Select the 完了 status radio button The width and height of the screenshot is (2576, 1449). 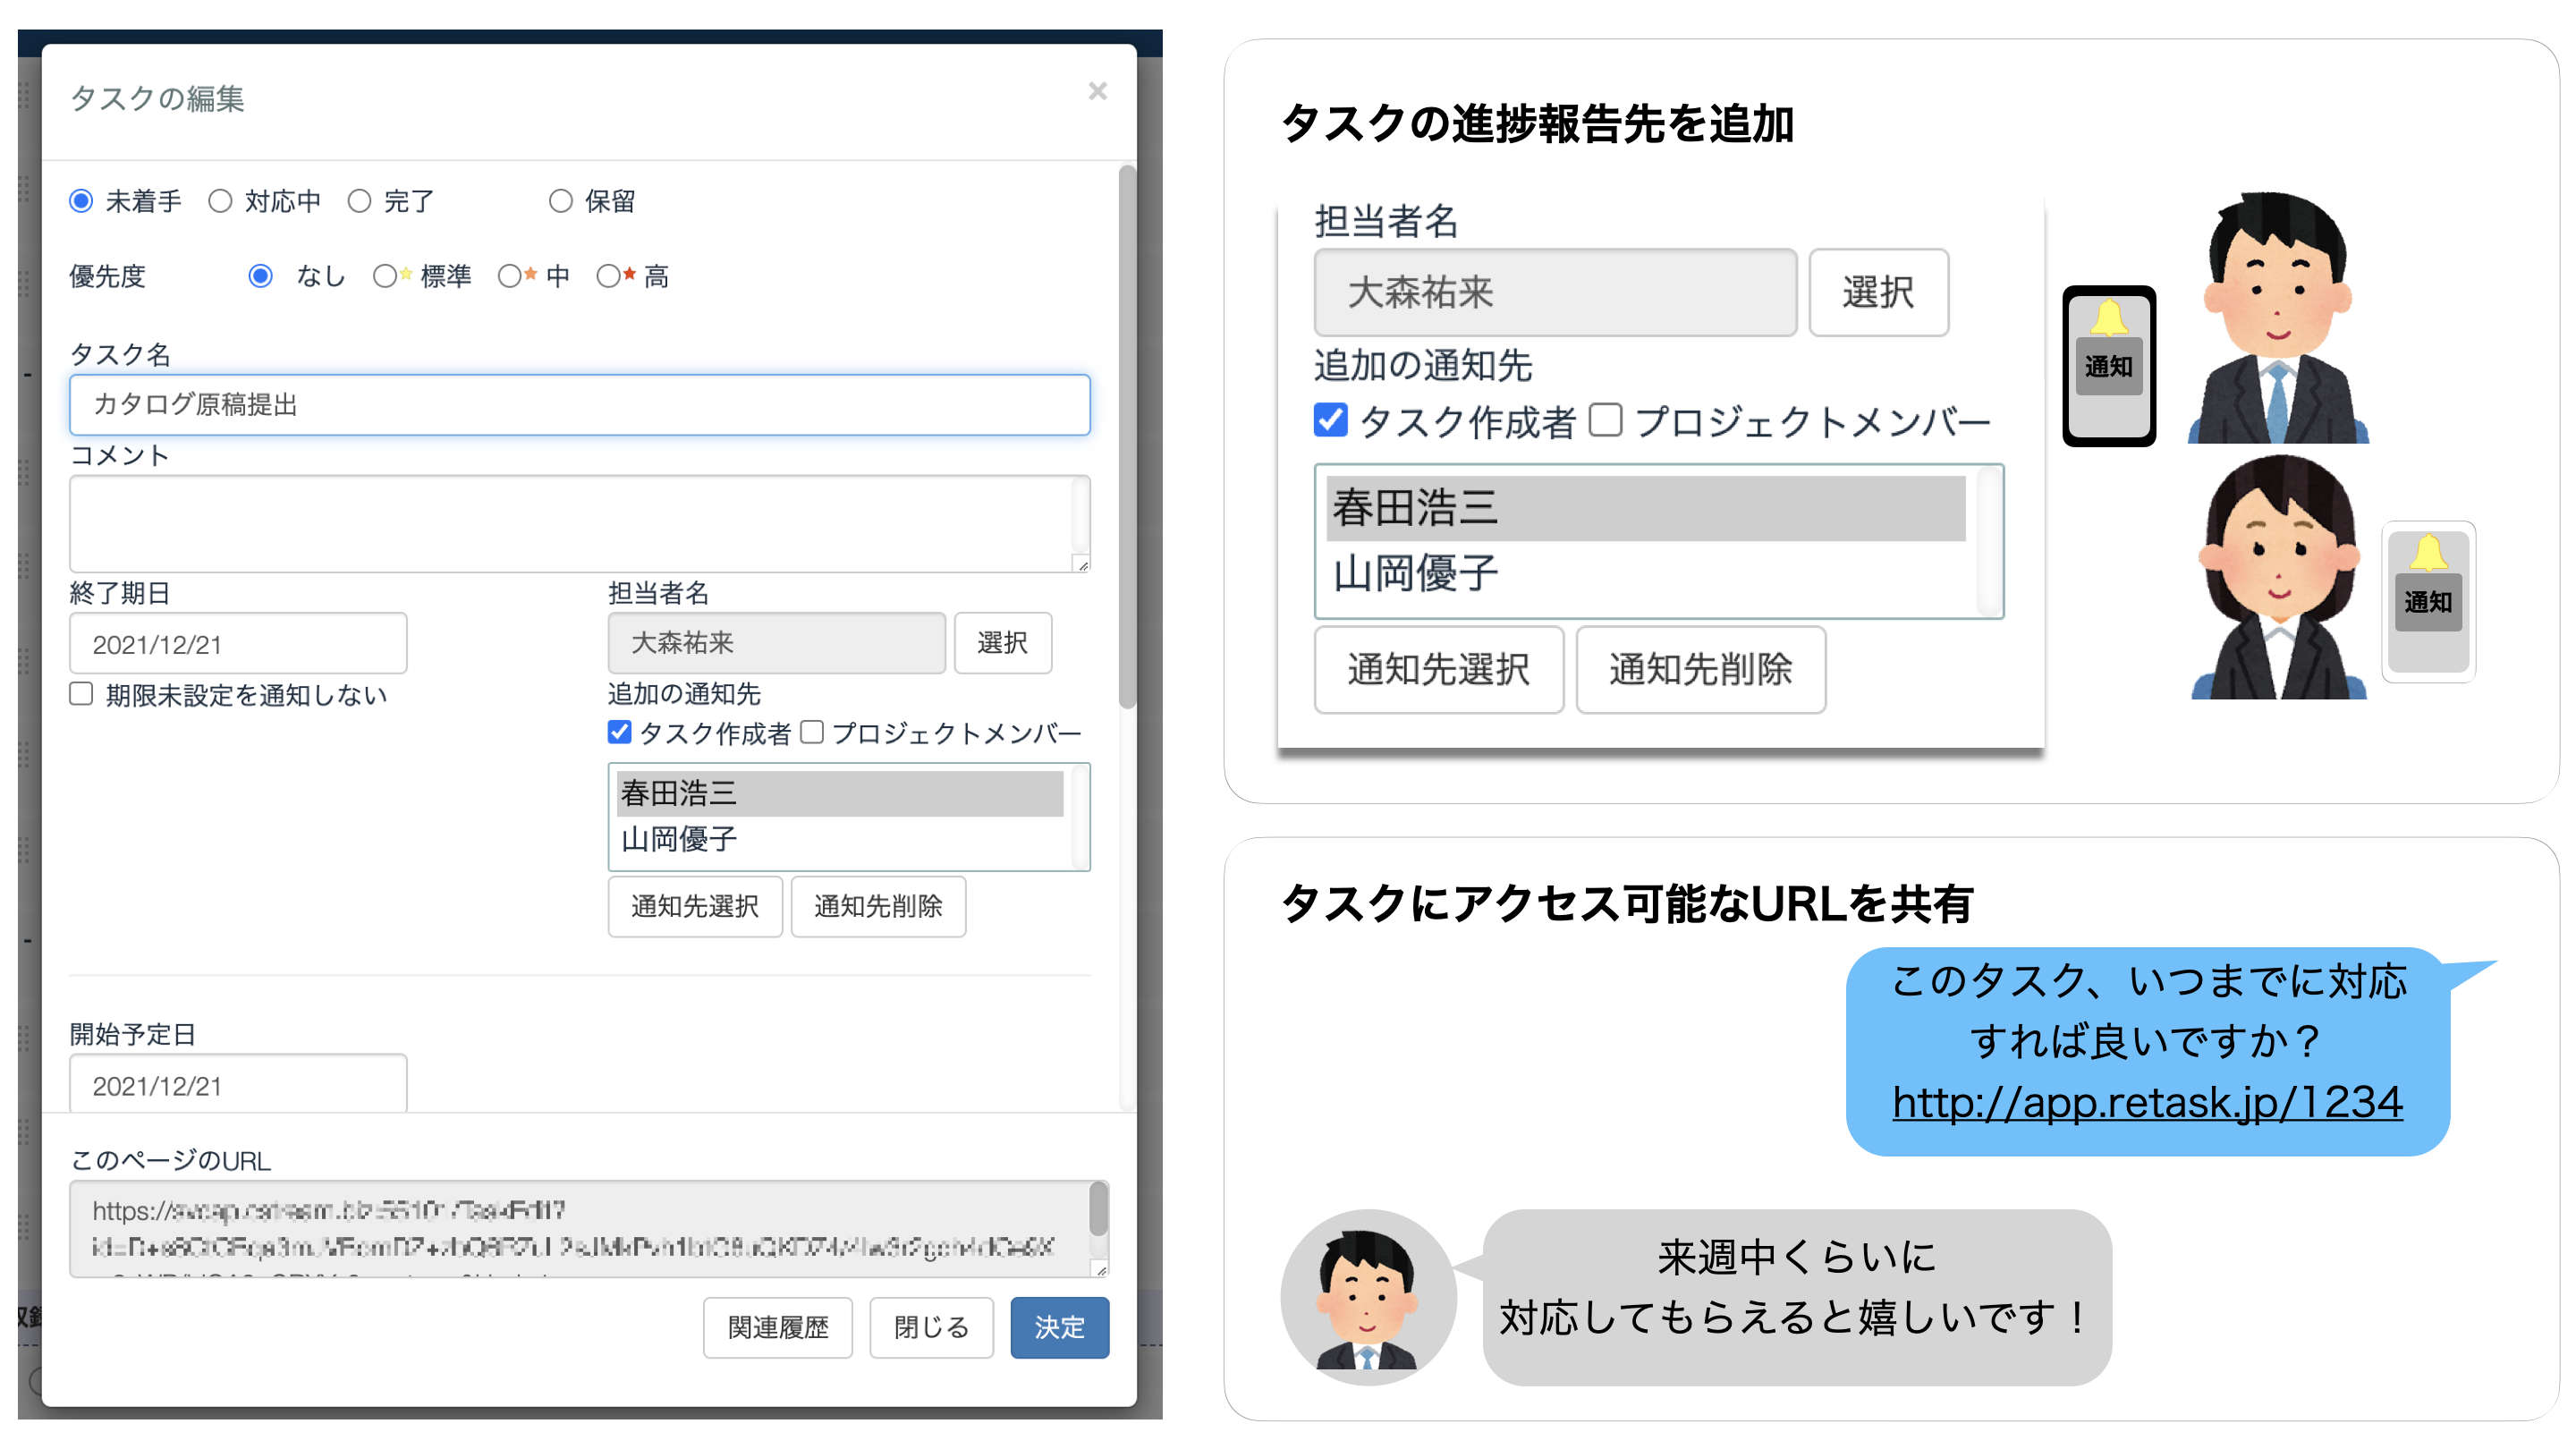coord(359,201)
